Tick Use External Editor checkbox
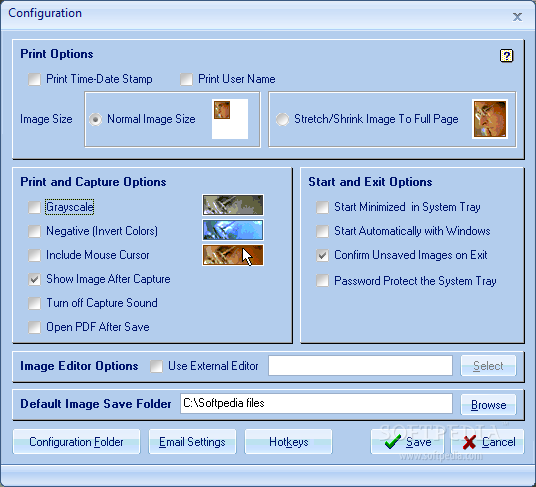Viewport: 536px width, 487px height. tap(156, 366)
